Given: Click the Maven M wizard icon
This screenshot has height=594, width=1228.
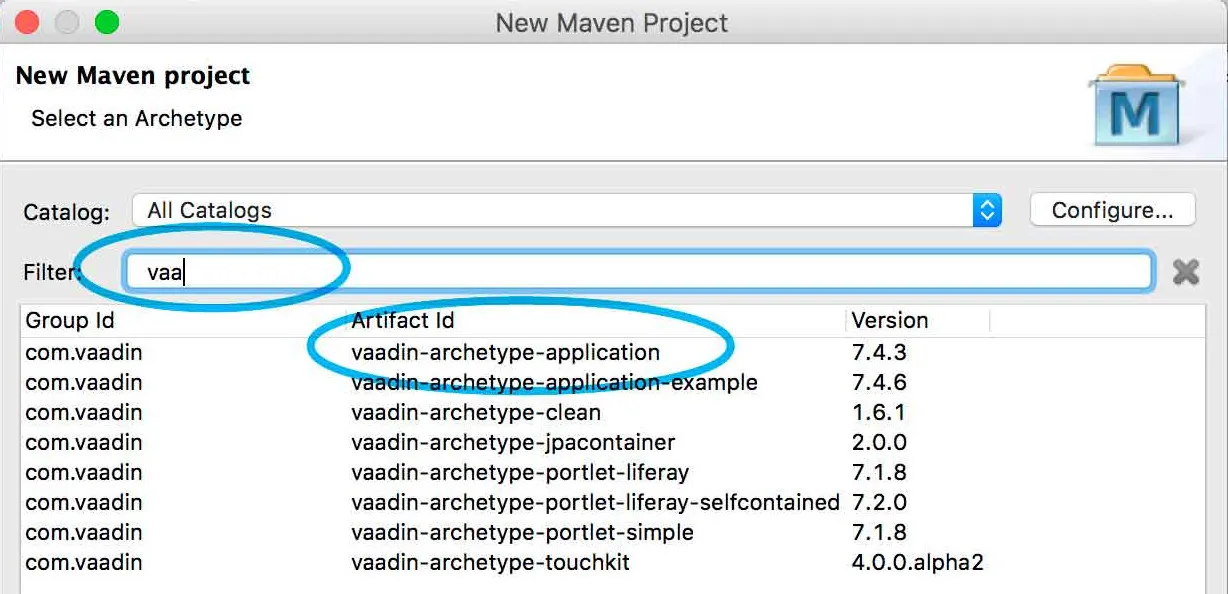Looking at the screenshot, I should click(1137, 106).
